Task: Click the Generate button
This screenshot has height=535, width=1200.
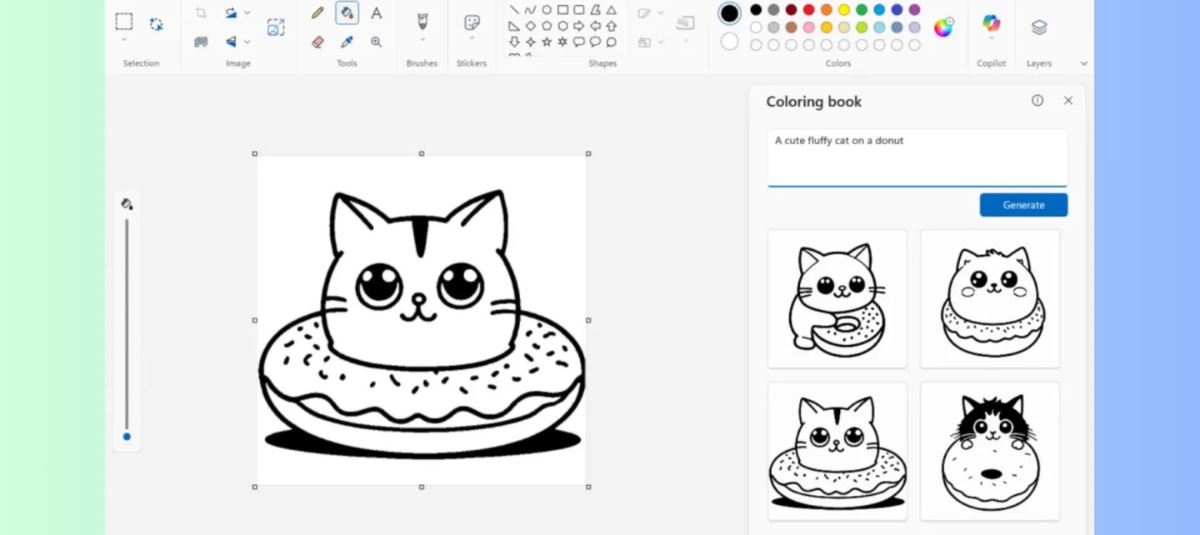Action: [x=1023, y=205]
